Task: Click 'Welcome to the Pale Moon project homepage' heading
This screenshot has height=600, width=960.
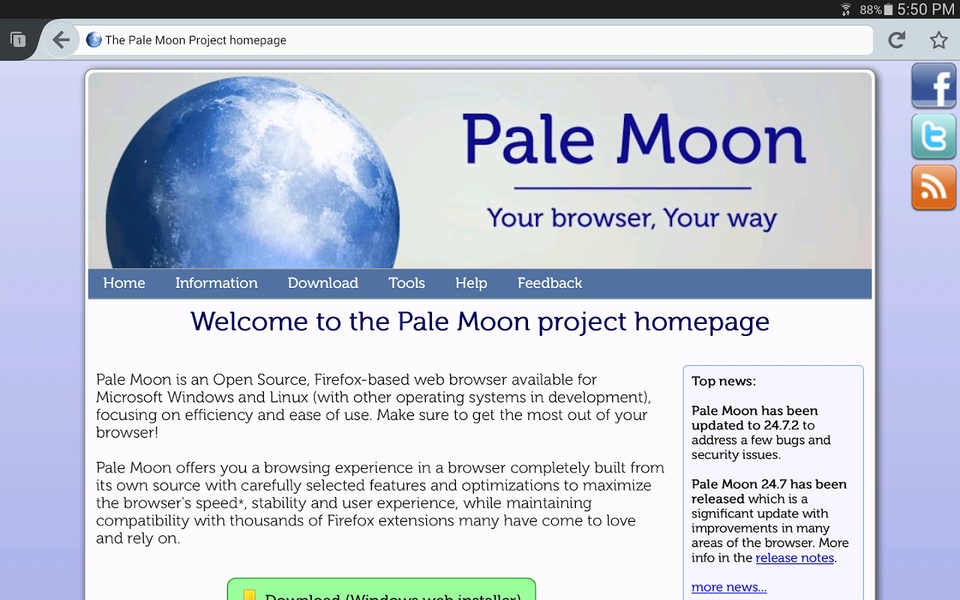Action: (x=479, y=321)
